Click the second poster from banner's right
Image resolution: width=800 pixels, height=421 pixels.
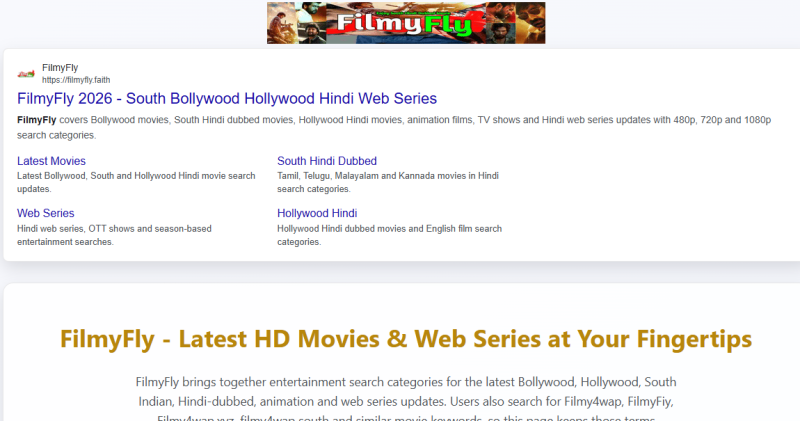pos(501,23)
